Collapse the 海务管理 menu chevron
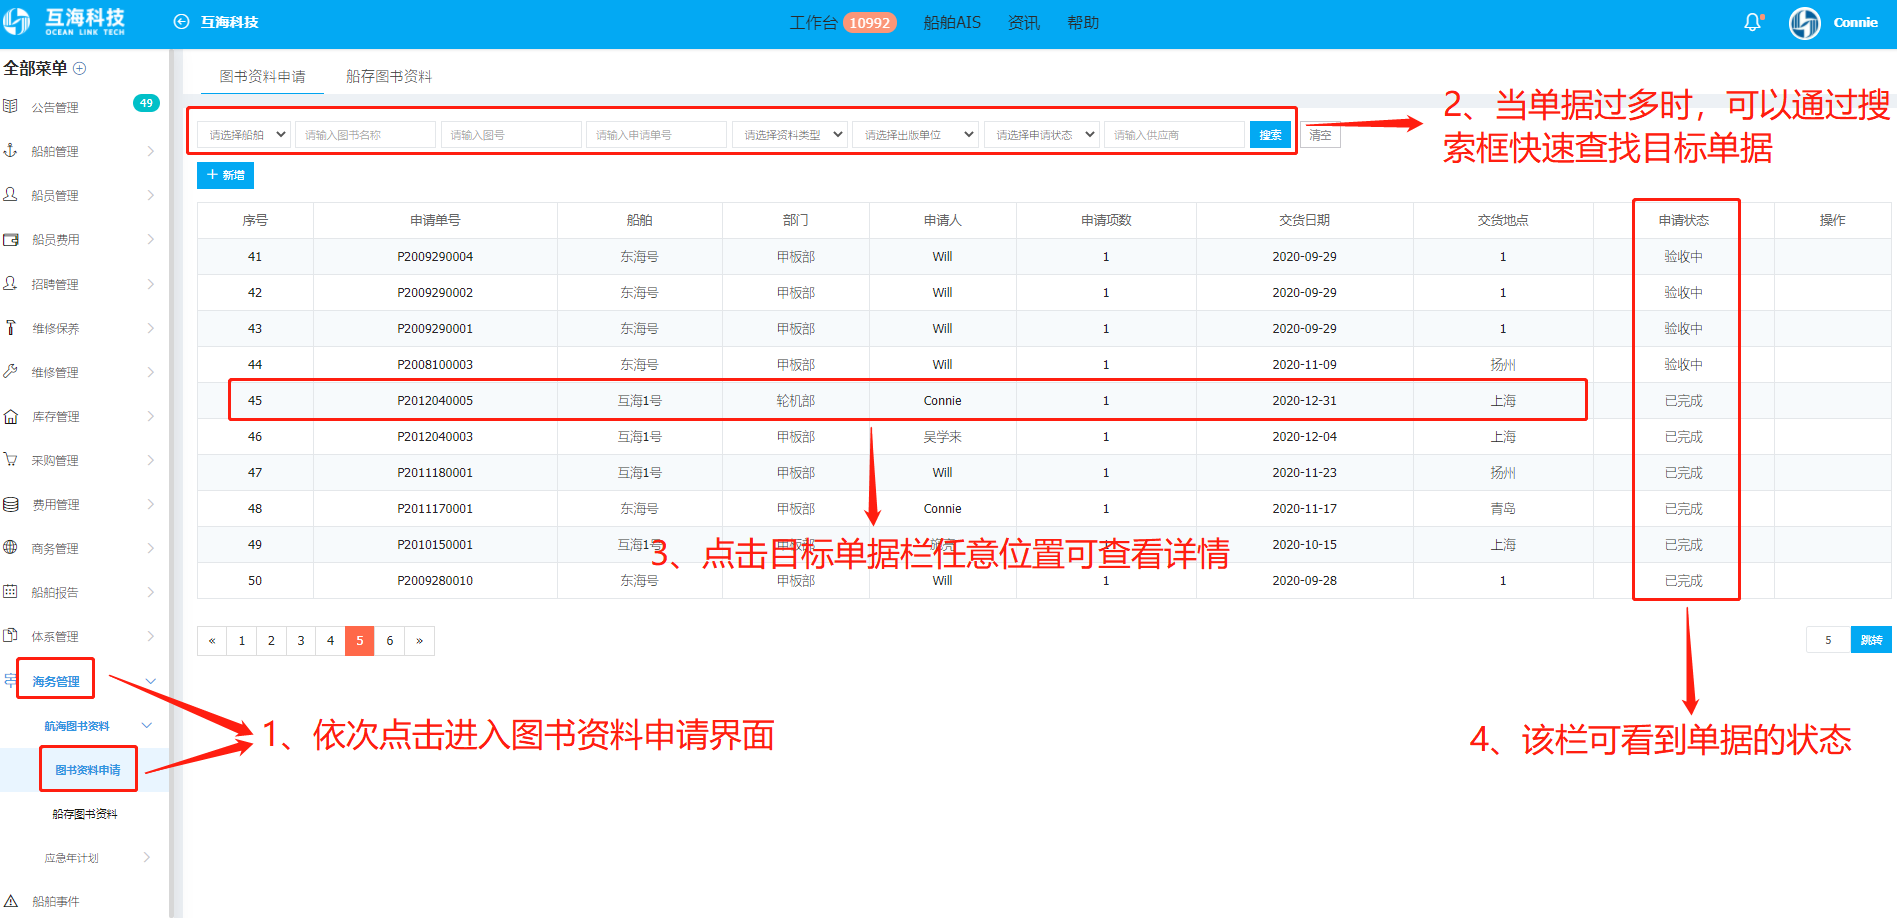 click(151, 681)
